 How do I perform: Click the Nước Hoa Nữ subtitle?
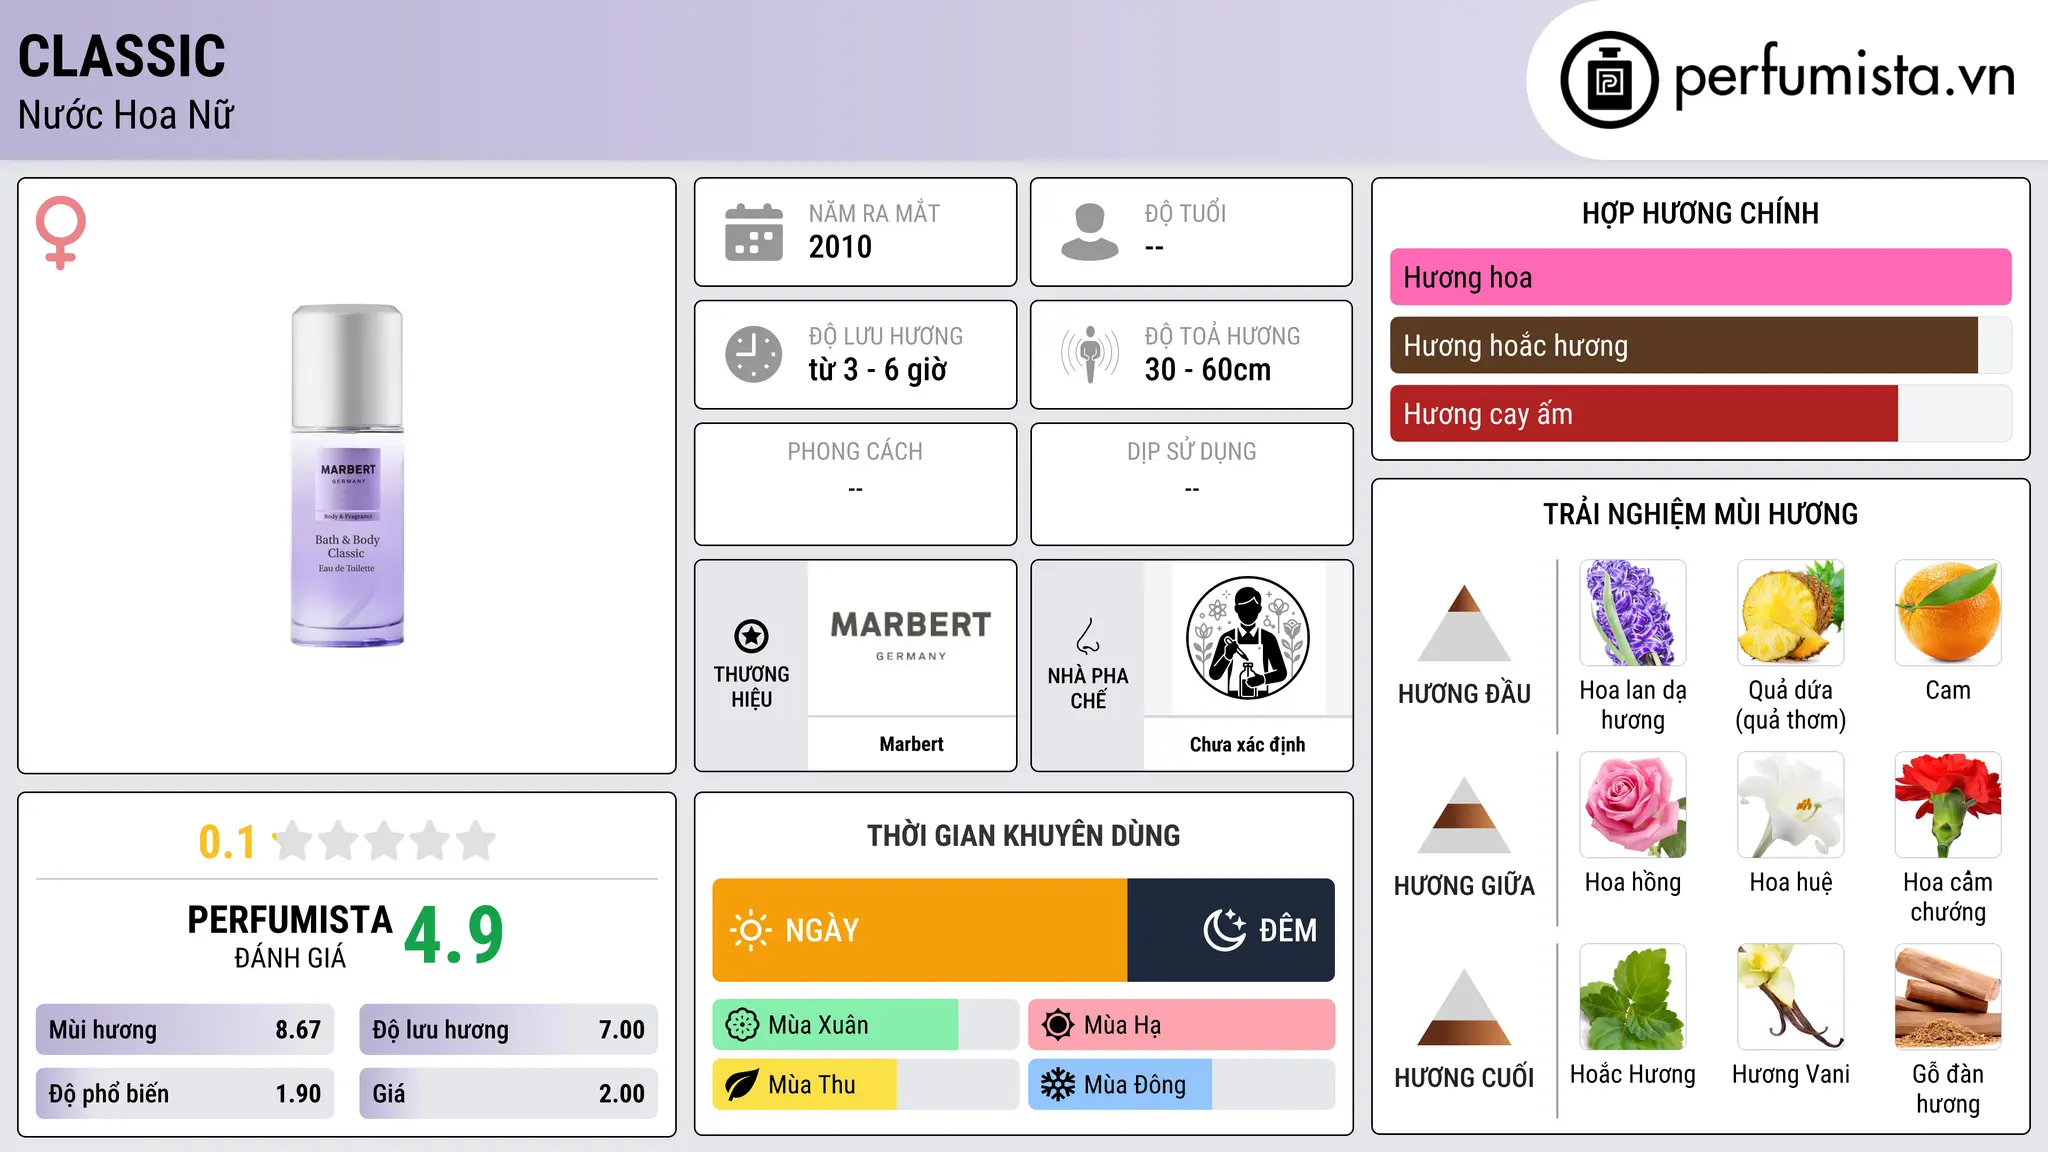coord(126,115)
